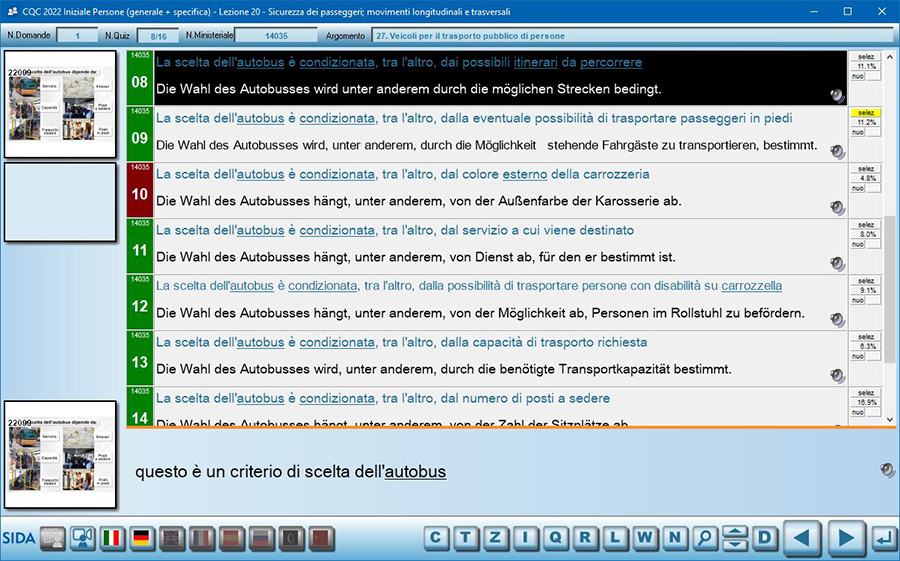Play audio for question 08
The image size is (900, 561).
[x=837, y=95]
